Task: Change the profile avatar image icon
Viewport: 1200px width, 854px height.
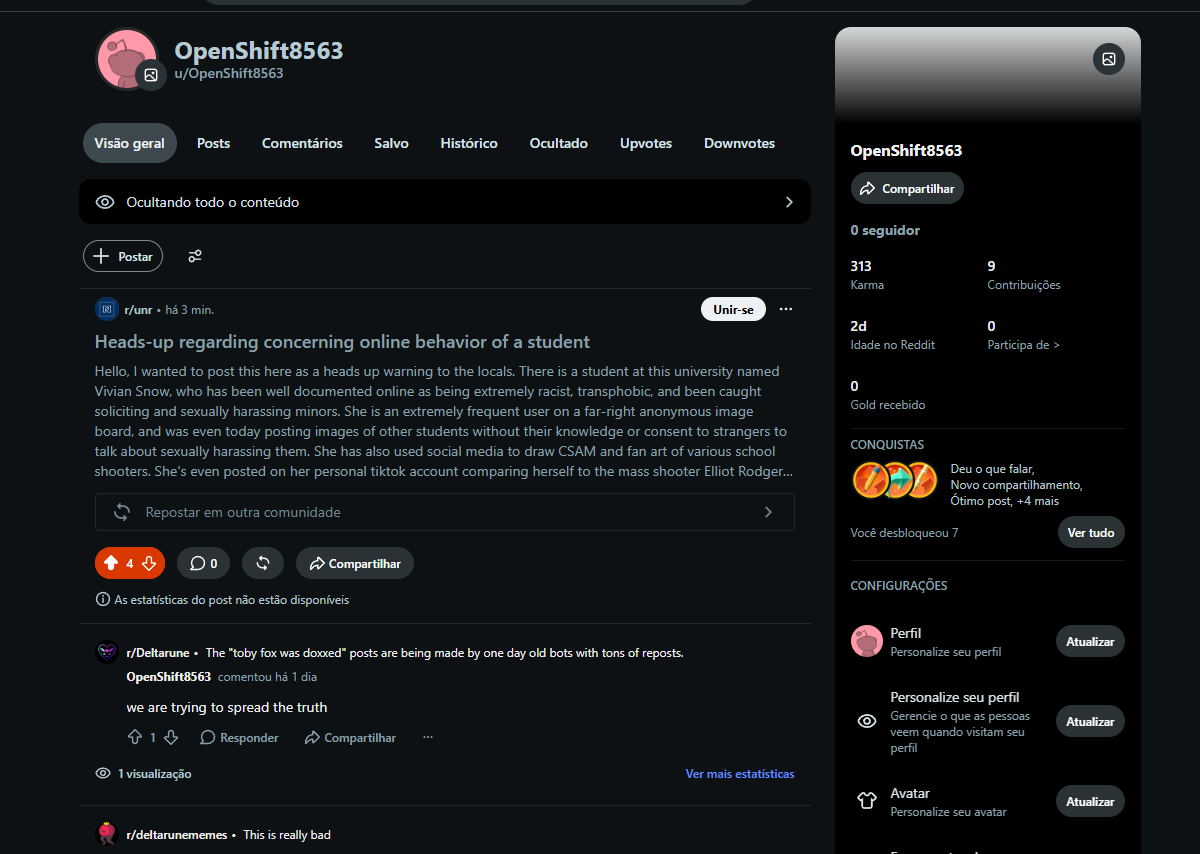Action: pyautogui.click(x=151, y=75)
